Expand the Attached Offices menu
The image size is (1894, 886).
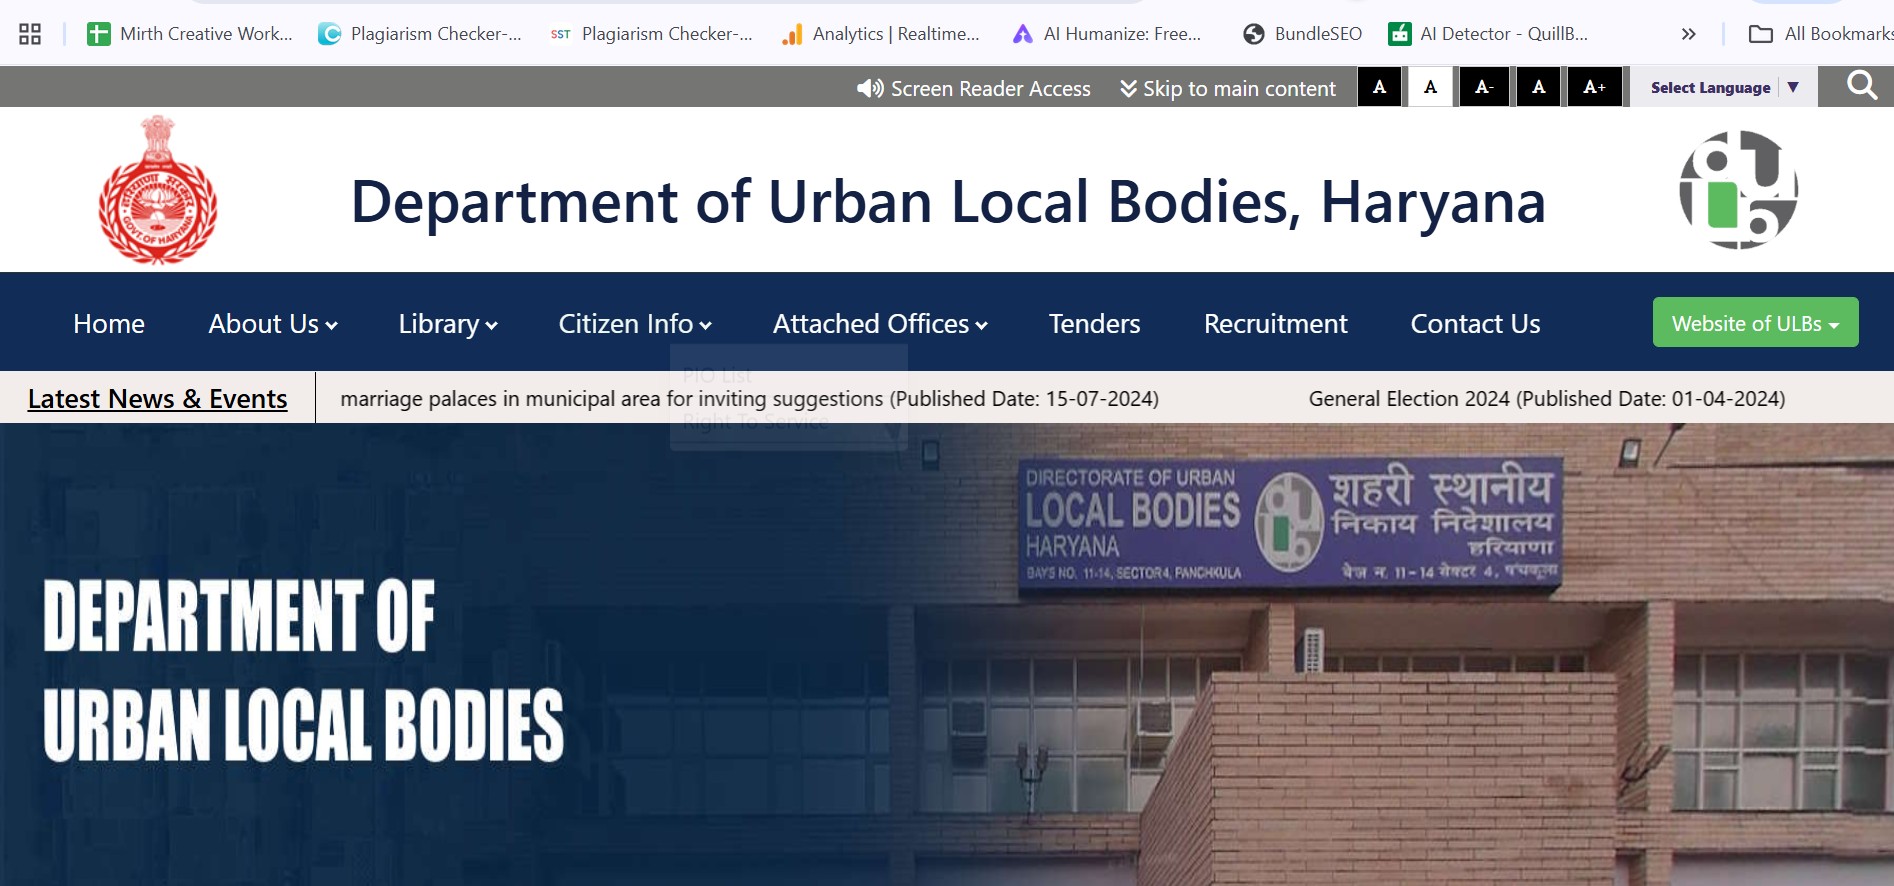click(x=880, y=324)
